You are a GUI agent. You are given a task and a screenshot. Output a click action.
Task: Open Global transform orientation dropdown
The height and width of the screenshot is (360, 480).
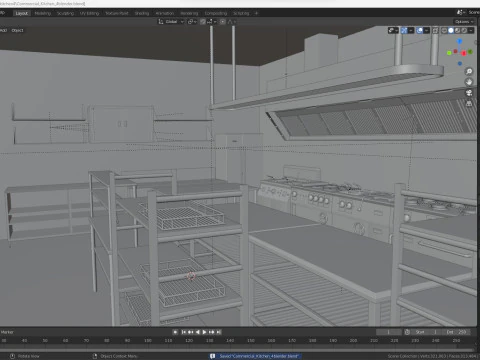[x=171, y=22]
